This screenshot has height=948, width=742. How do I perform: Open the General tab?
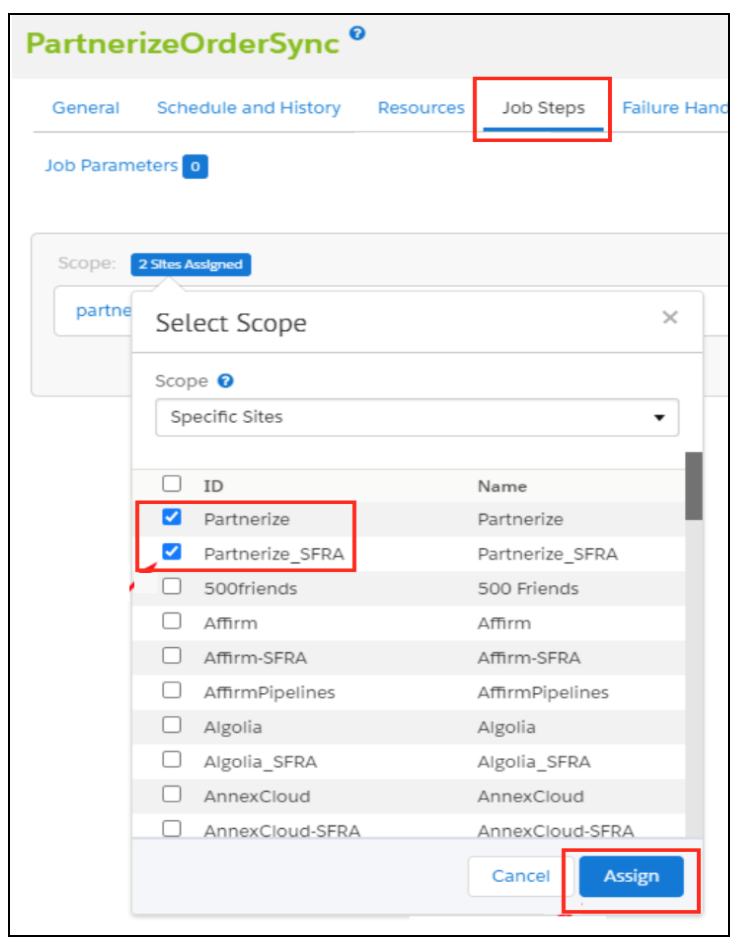point(86,108)
